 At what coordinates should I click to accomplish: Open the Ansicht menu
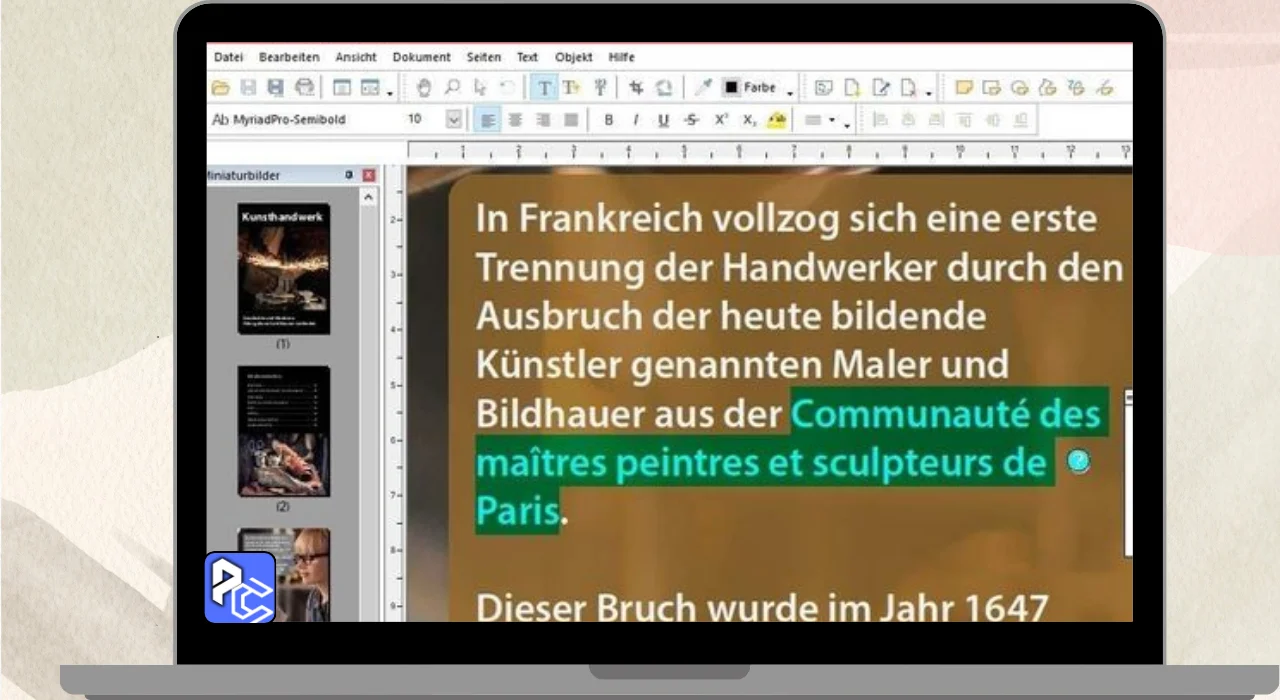356,57
